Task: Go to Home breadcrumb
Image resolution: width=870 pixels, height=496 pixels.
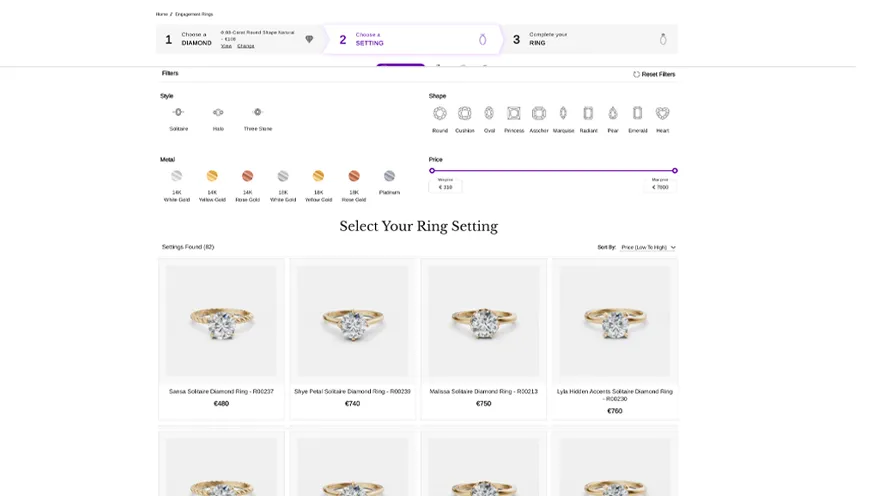Action: (161, 14)
